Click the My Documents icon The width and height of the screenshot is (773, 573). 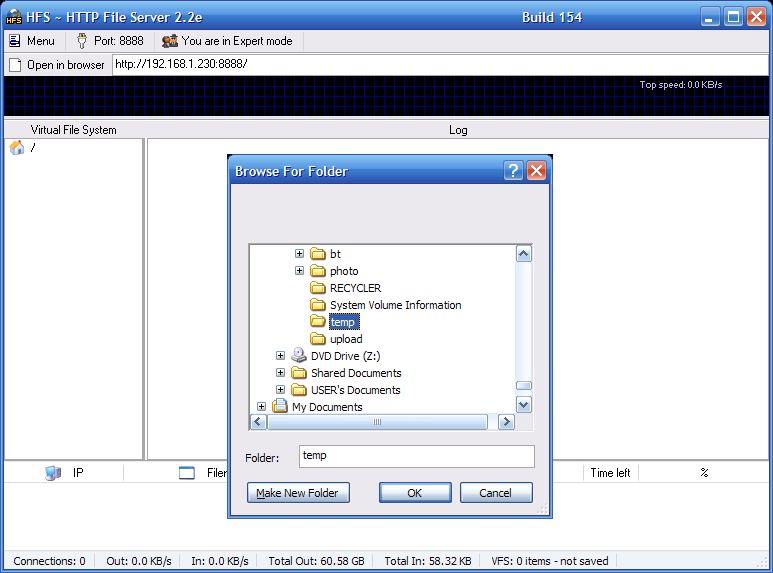[280, 407]
